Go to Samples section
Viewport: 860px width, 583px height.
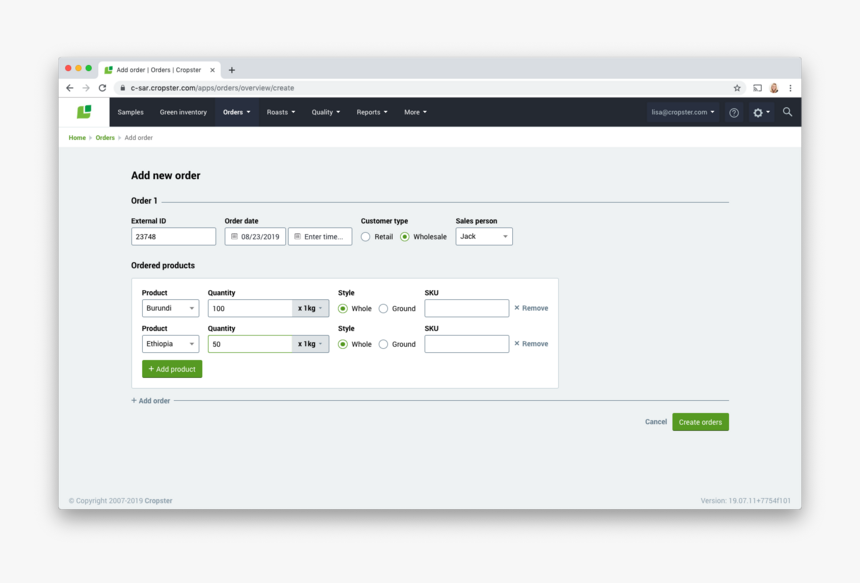click(x=131, y=112)
